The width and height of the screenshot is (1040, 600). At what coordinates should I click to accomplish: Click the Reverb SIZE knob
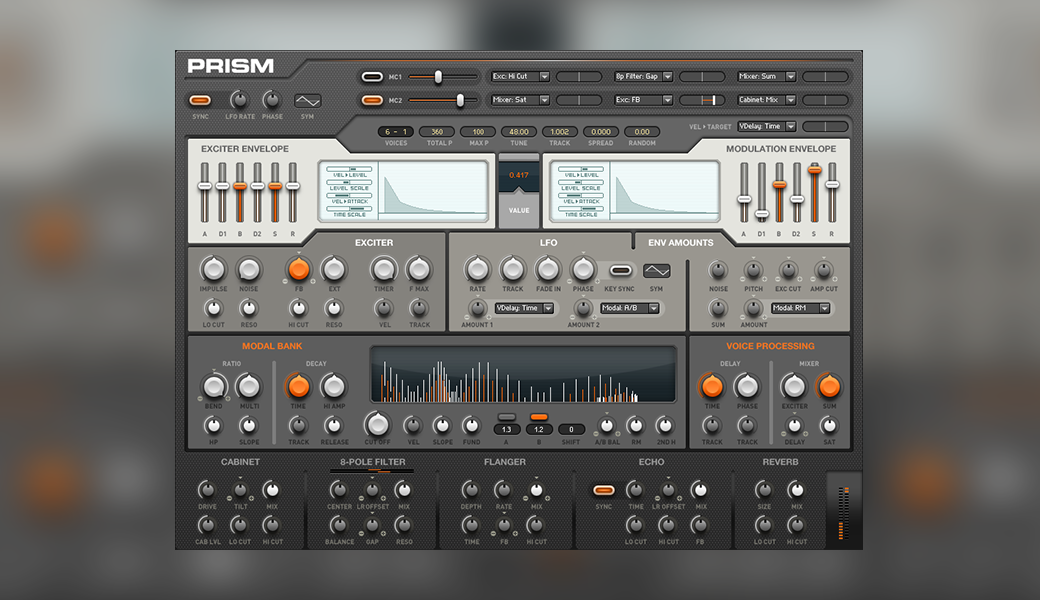click(x=764, y=490)
